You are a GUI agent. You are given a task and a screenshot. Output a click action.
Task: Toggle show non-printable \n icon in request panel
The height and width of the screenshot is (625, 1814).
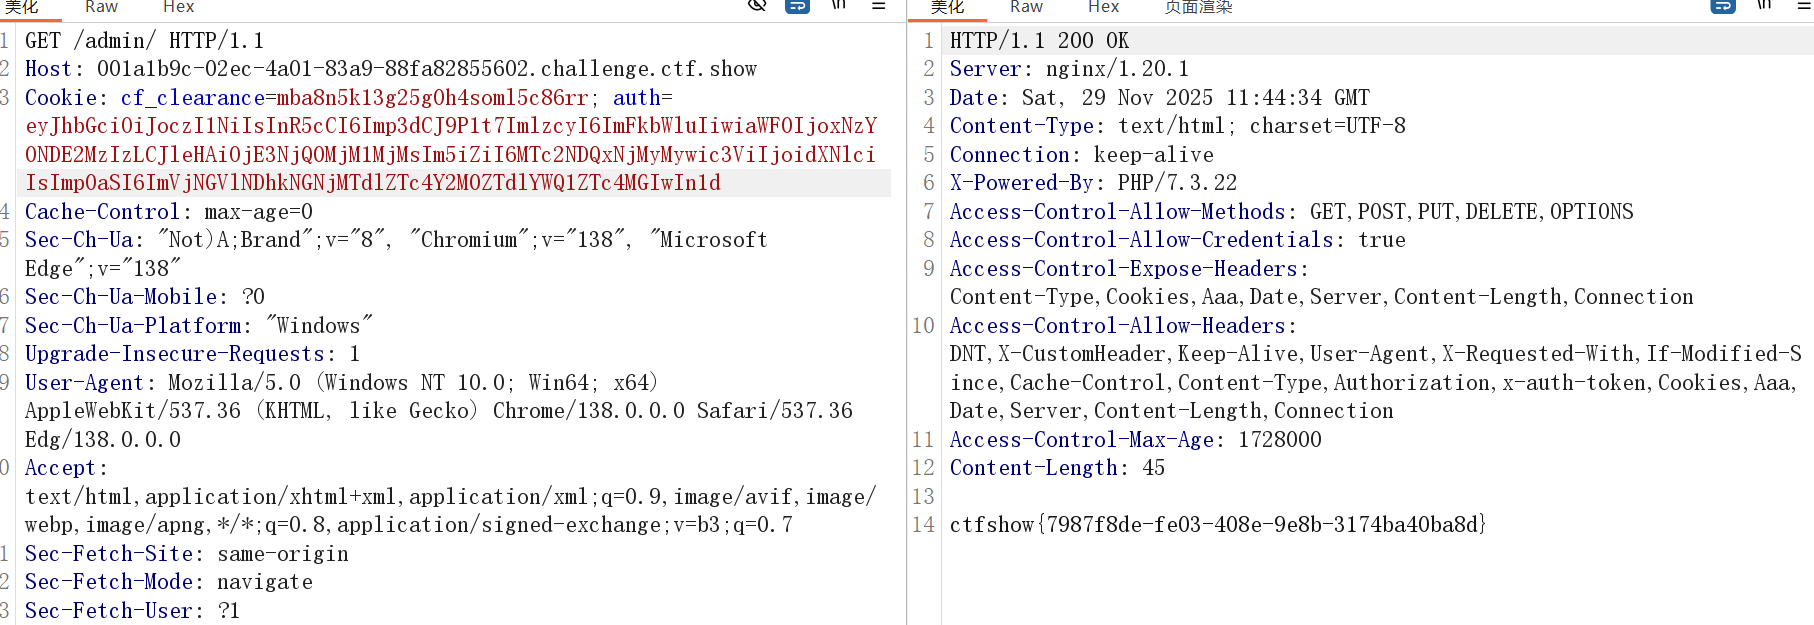click(x=839, y=5)
